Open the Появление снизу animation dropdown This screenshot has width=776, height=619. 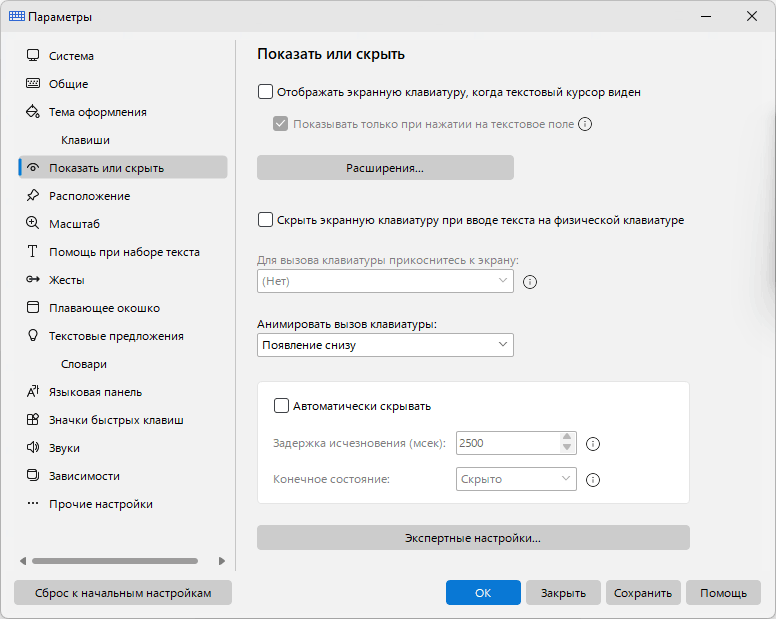tap(385, 345)
